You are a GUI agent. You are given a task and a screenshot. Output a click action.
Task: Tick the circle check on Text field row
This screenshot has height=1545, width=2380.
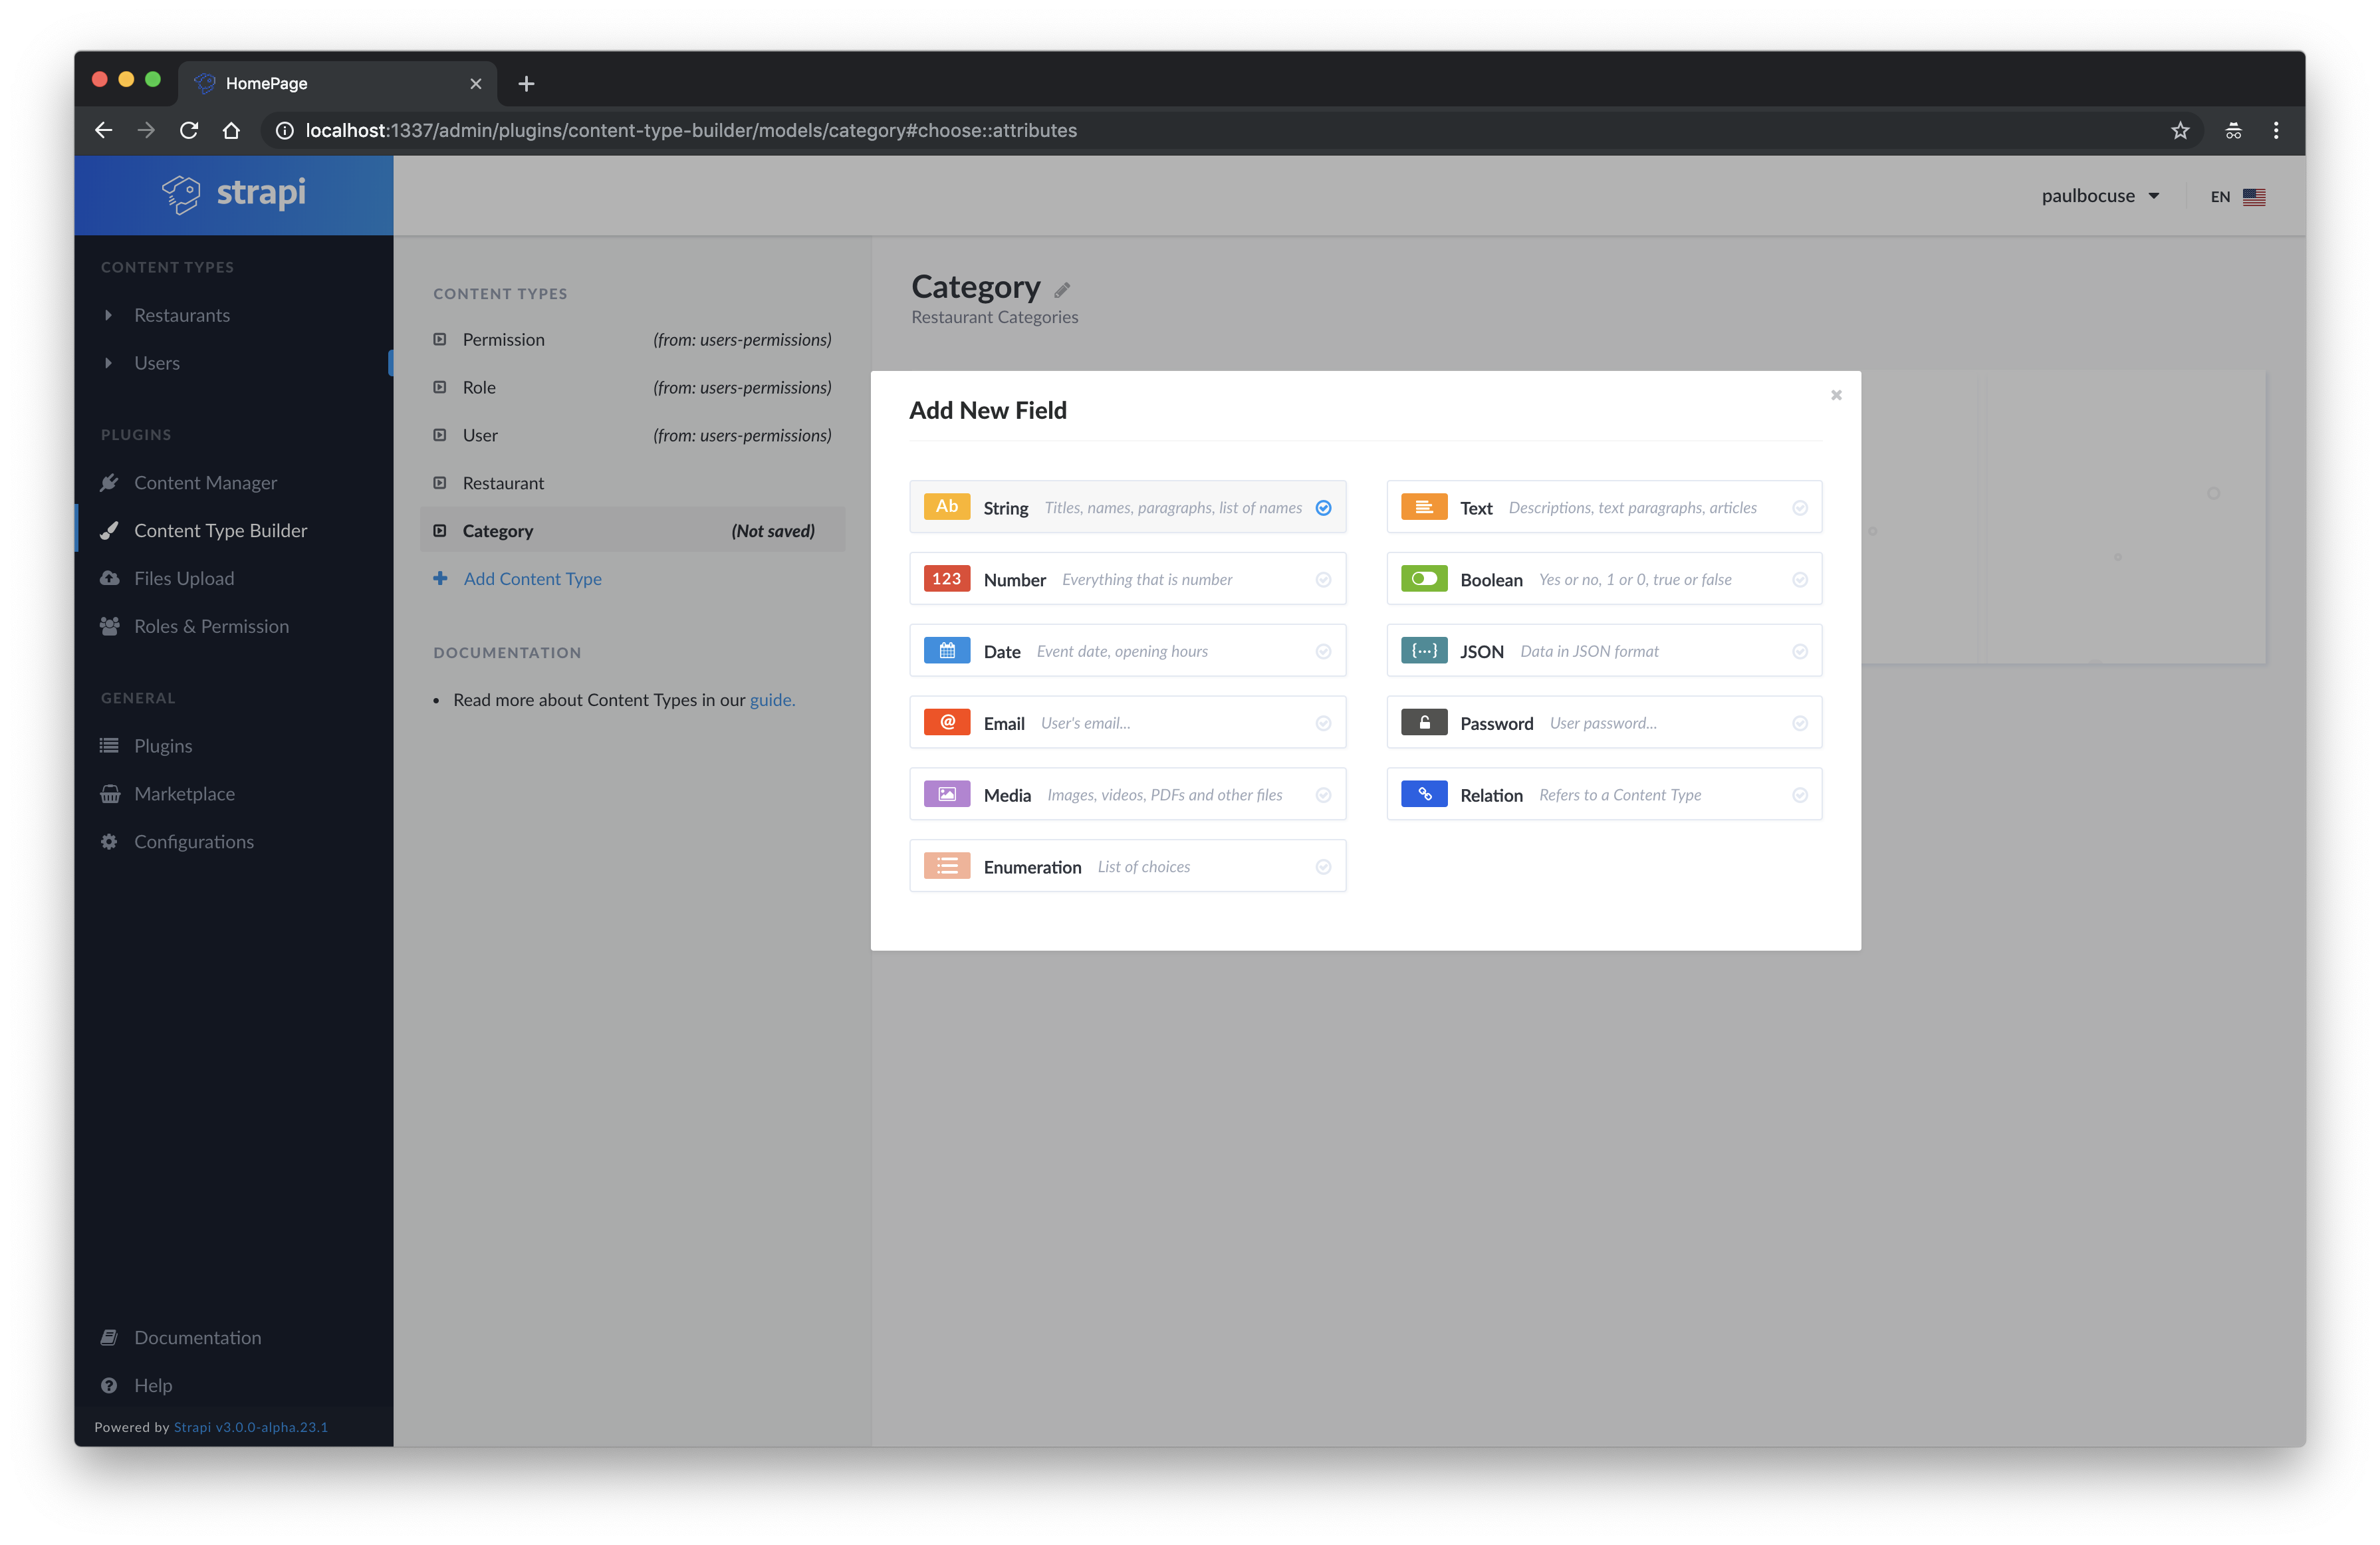(x=1799, y=508)
